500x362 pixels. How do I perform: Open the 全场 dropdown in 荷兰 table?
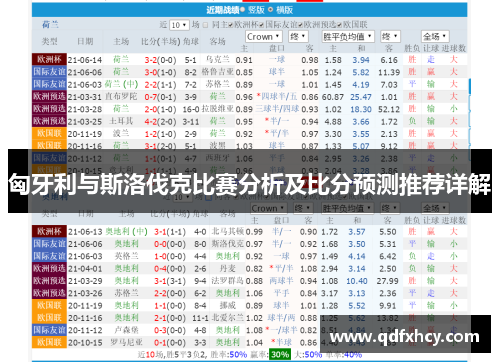pos(435,36)
